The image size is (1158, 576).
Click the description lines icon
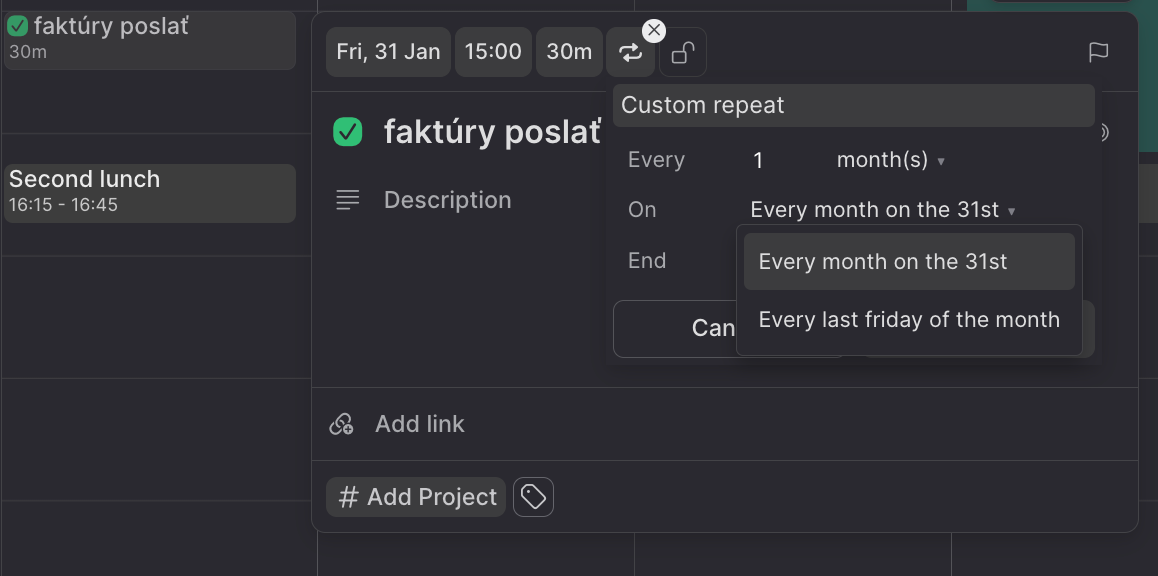348,200
